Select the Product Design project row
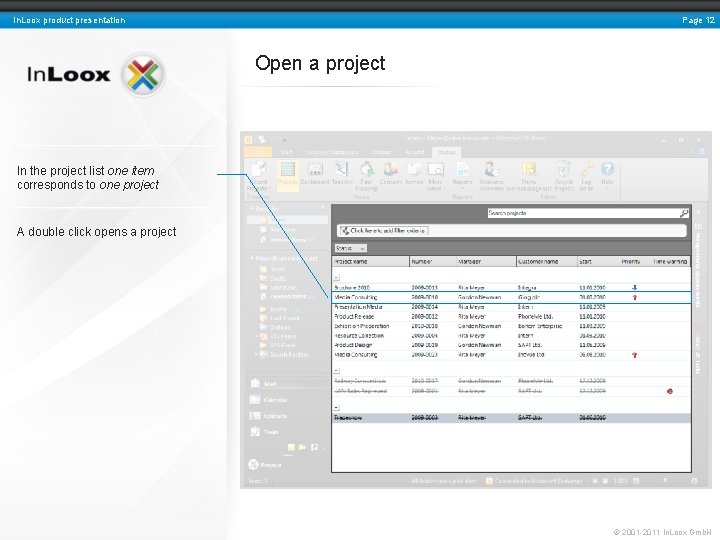Viewport: 720px width, 540px height. click(x=511, y=345)
